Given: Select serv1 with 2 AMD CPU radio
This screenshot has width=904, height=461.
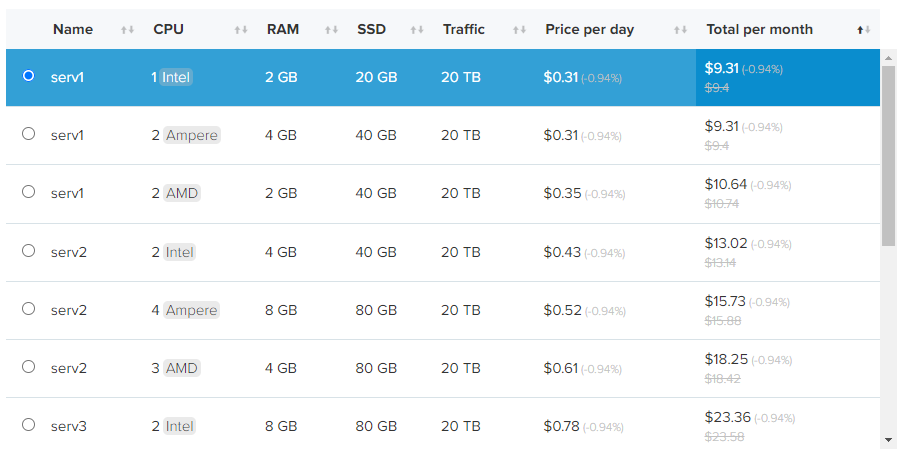Looking at the screenshot, I should pyautogui.click(x=28, y=192).
